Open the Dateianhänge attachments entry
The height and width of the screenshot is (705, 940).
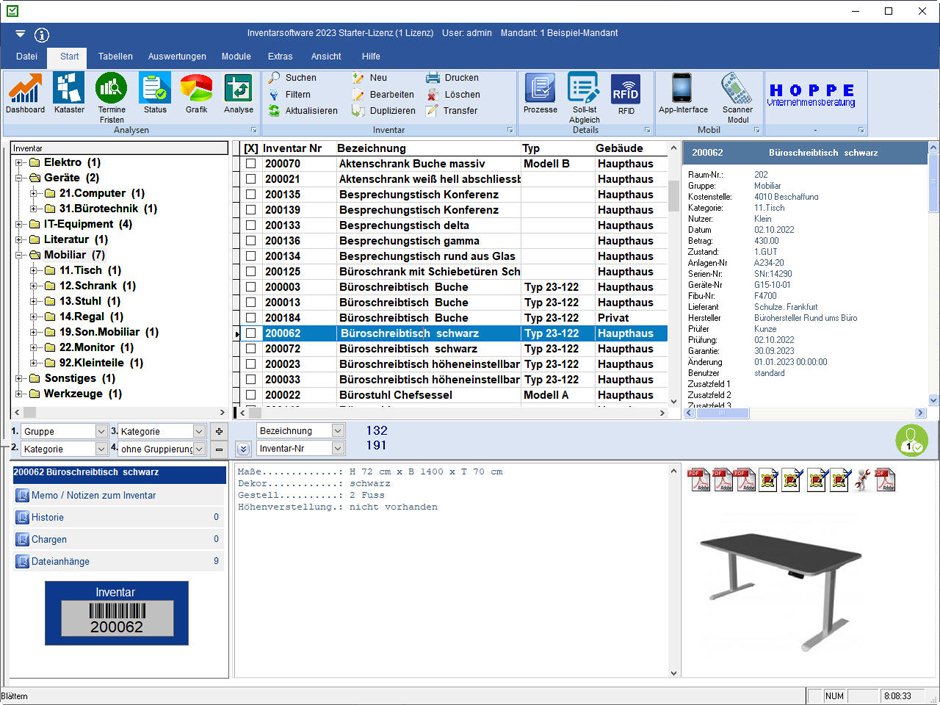tap(60, 561)
